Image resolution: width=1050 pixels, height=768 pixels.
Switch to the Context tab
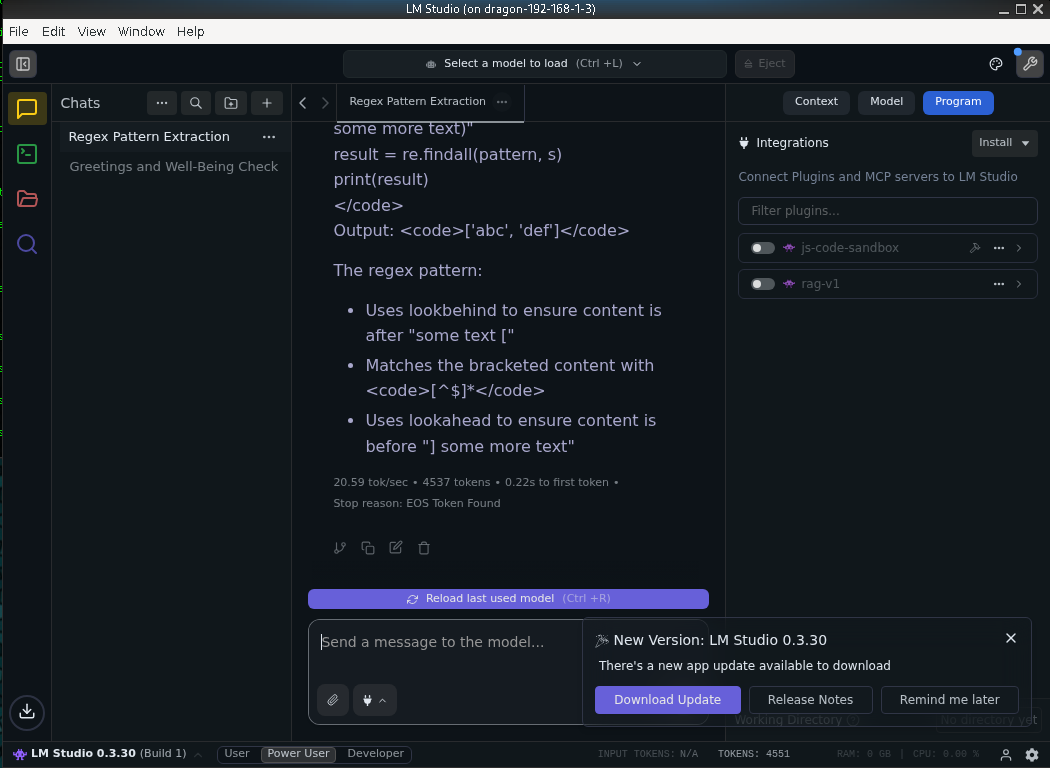(x=816, y=102)
